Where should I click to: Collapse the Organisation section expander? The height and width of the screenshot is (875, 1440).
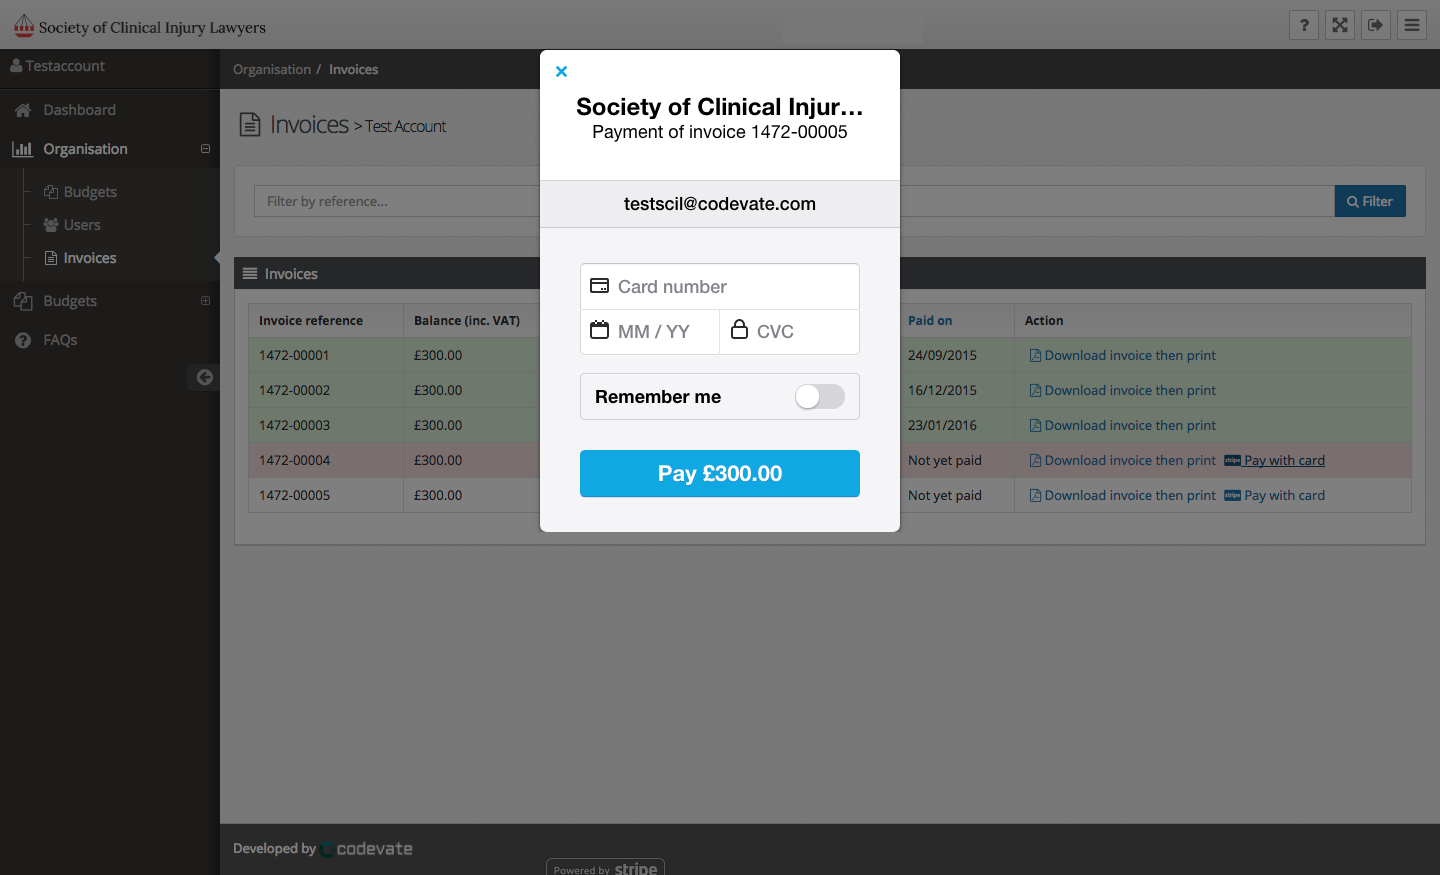click(205, 149)
